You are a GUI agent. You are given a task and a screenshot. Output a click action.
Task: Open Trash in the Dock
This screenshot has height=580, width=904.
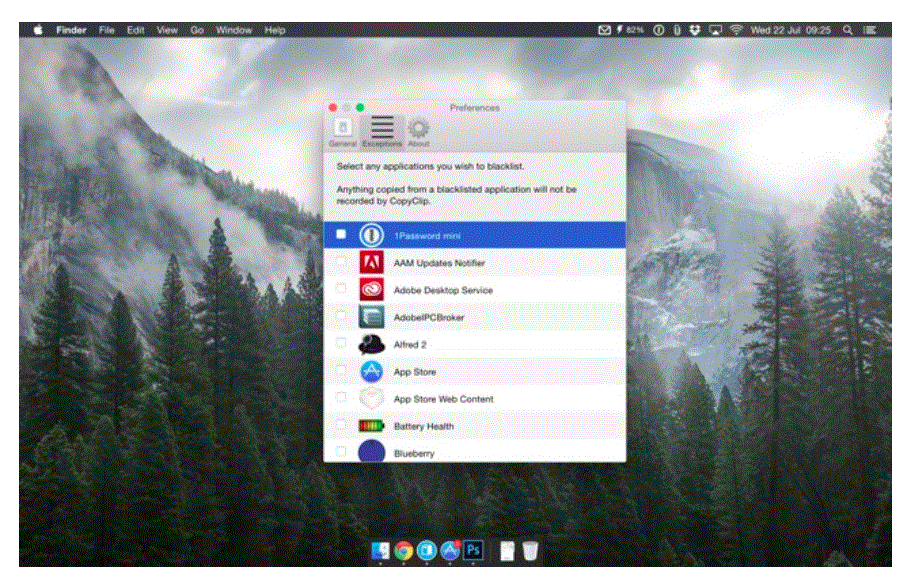click(x=530, y=551)
